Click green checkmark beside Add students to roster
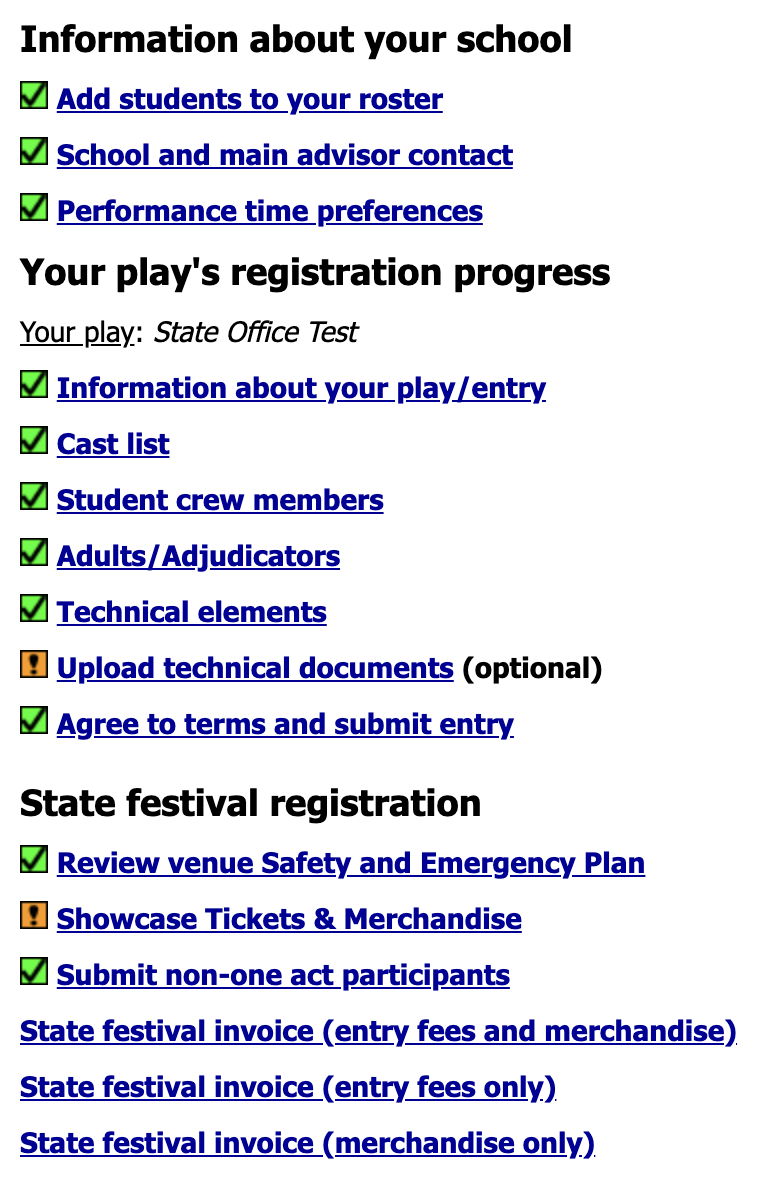This screenshot has width=778, height=1198. 34,97
